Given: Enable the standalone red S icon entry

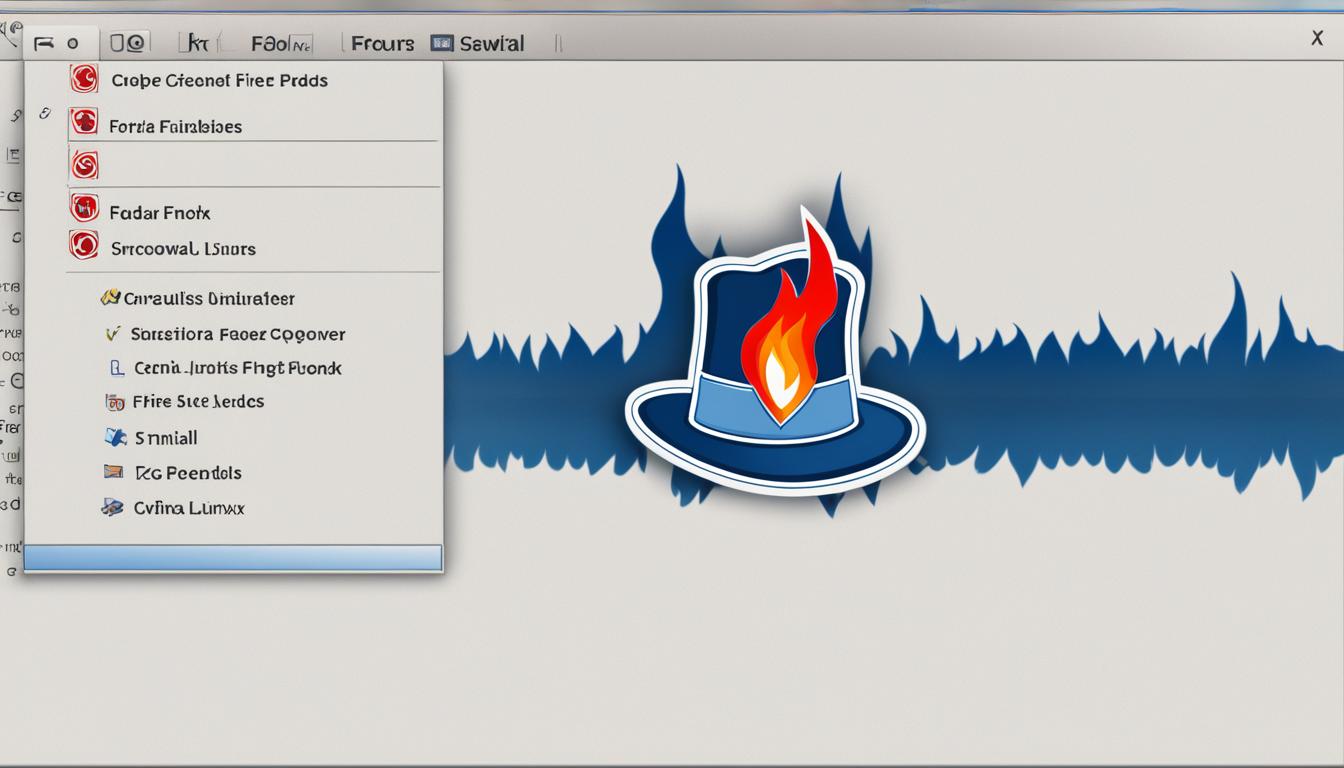Looking at the screenshot, I should (x=85, y=164).
